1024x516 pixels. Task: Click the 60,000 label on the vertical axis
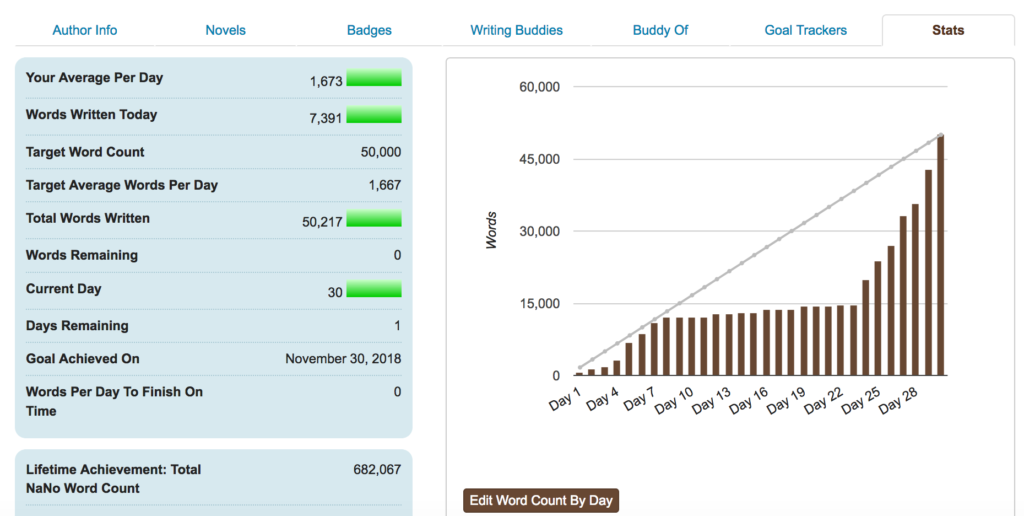click(x=540, y=87)
